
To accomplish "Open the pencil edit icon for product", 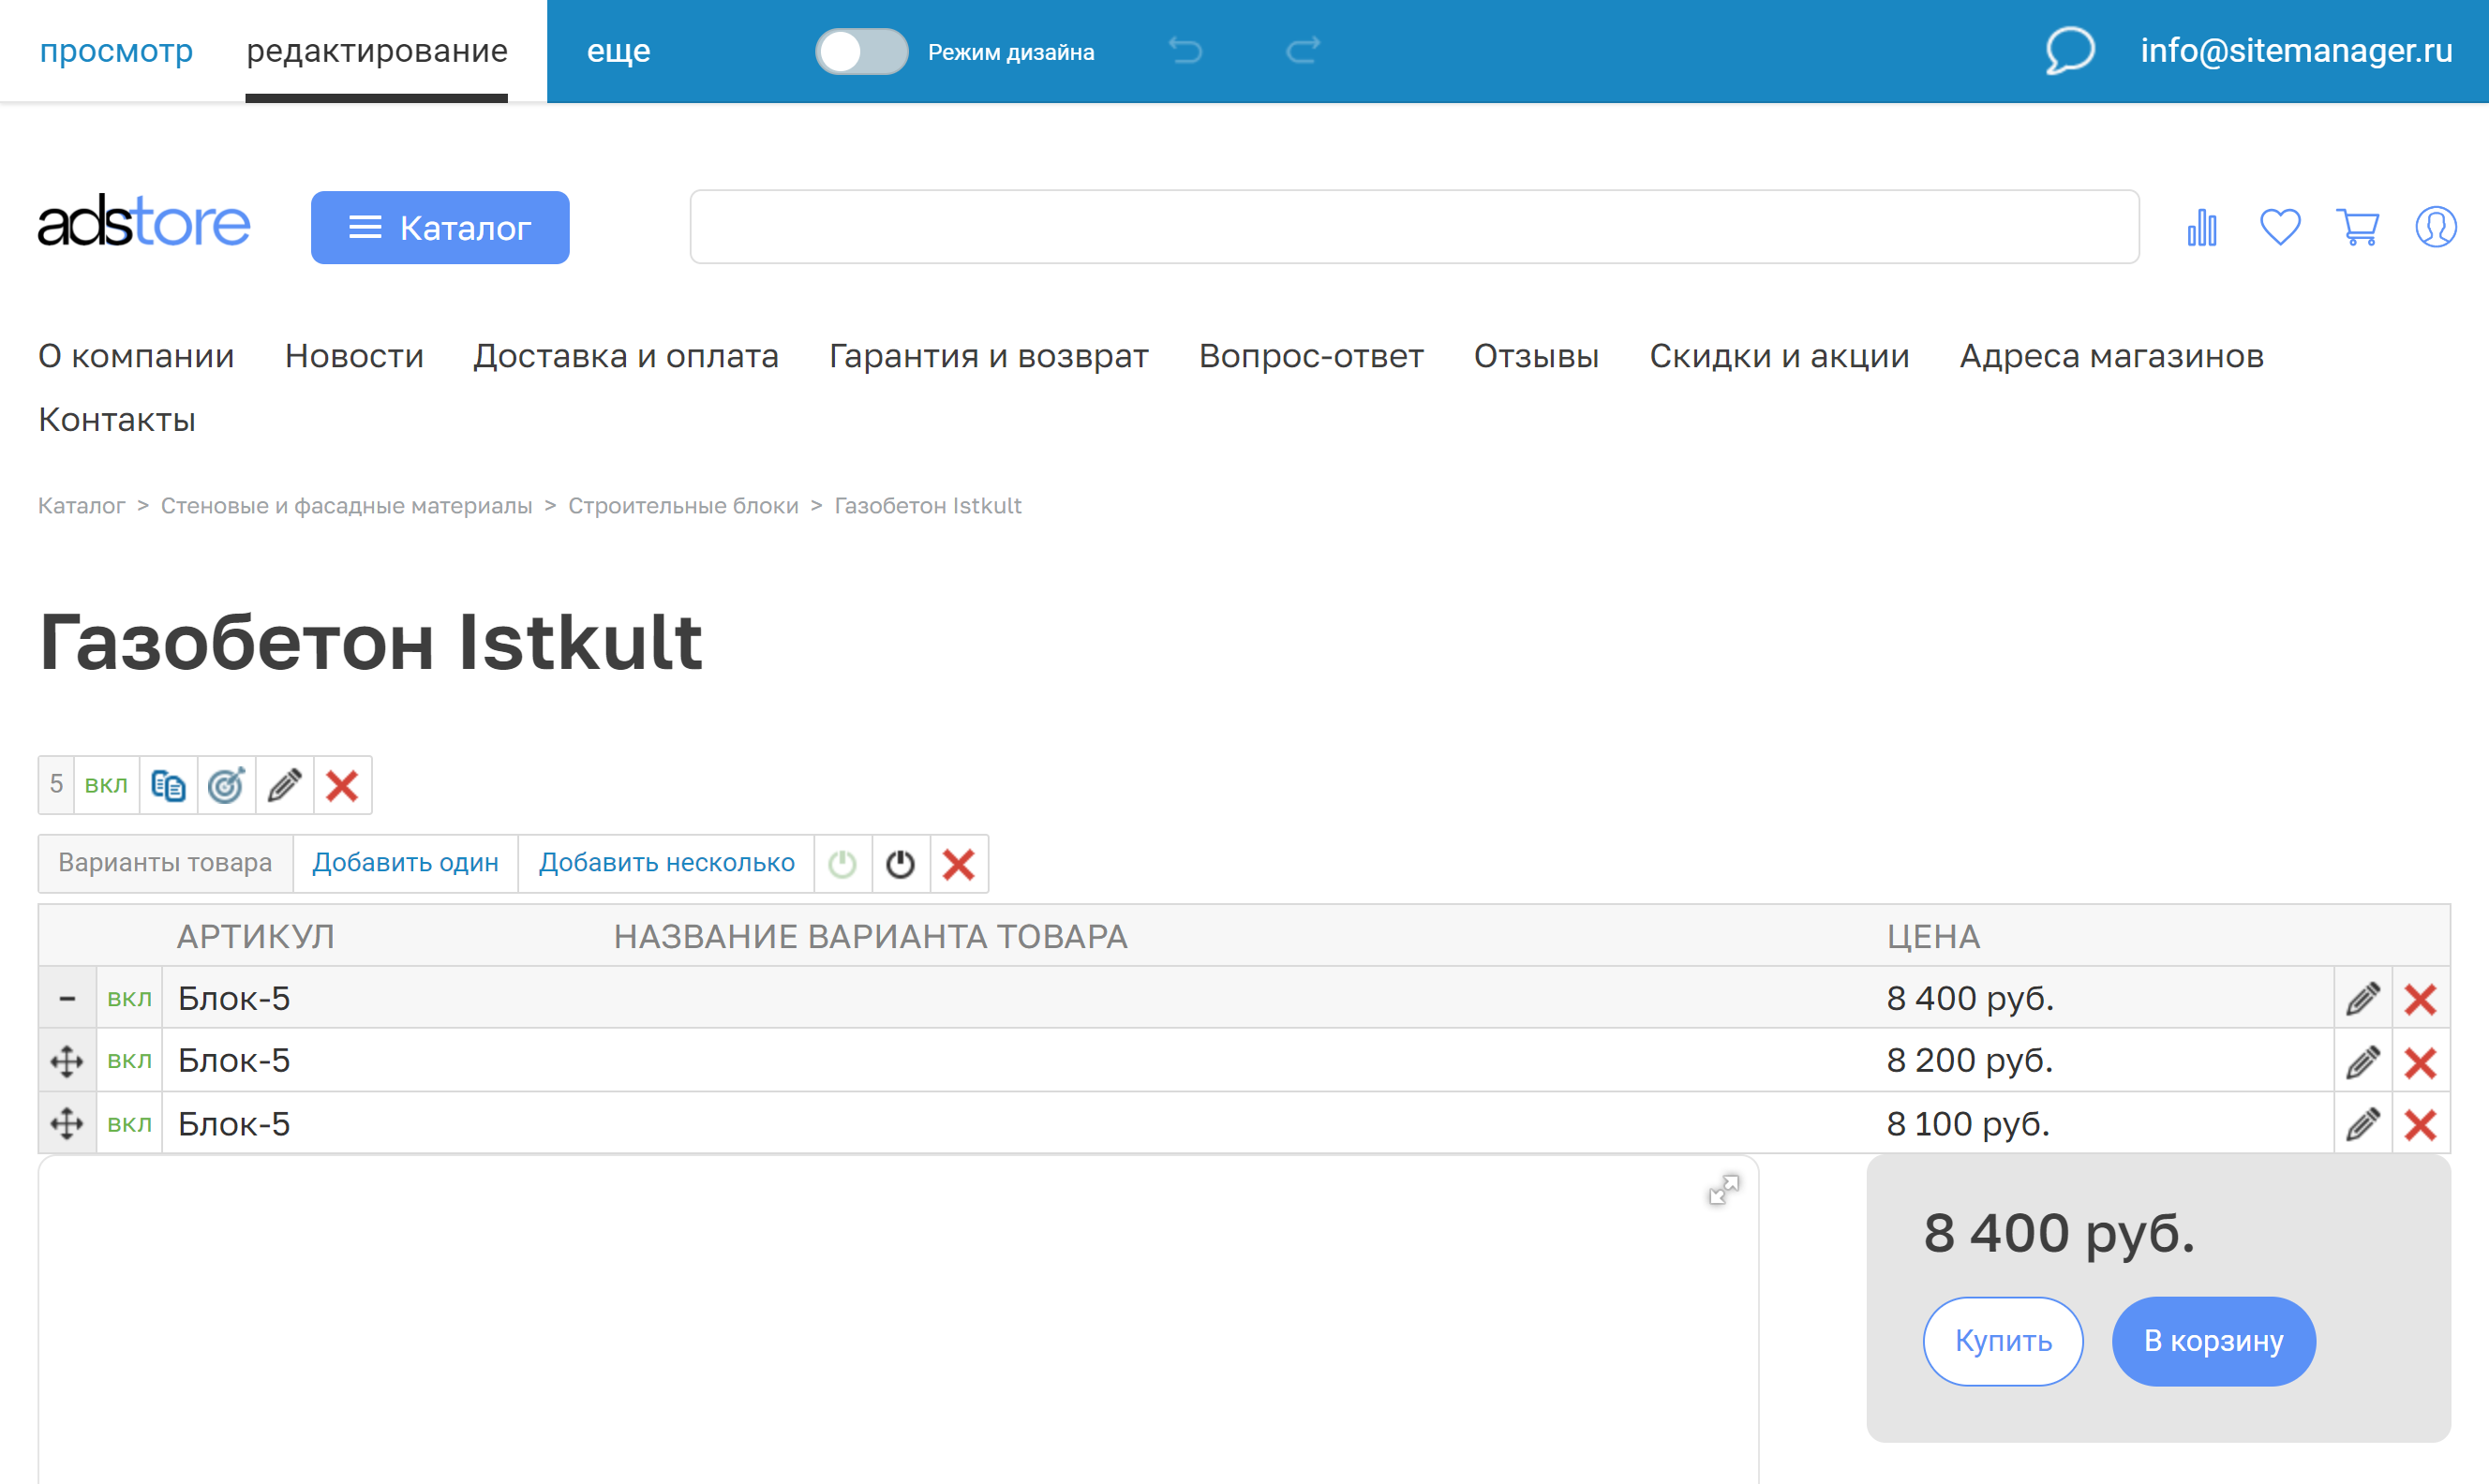I will click(284, 785).
